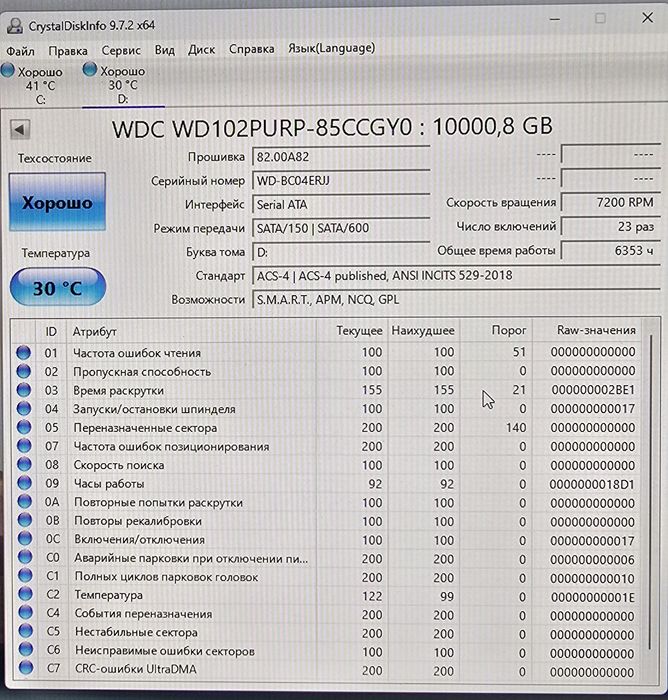Open the Диск menu
This screenshot has height=700, width=668.
pos(201,50)
